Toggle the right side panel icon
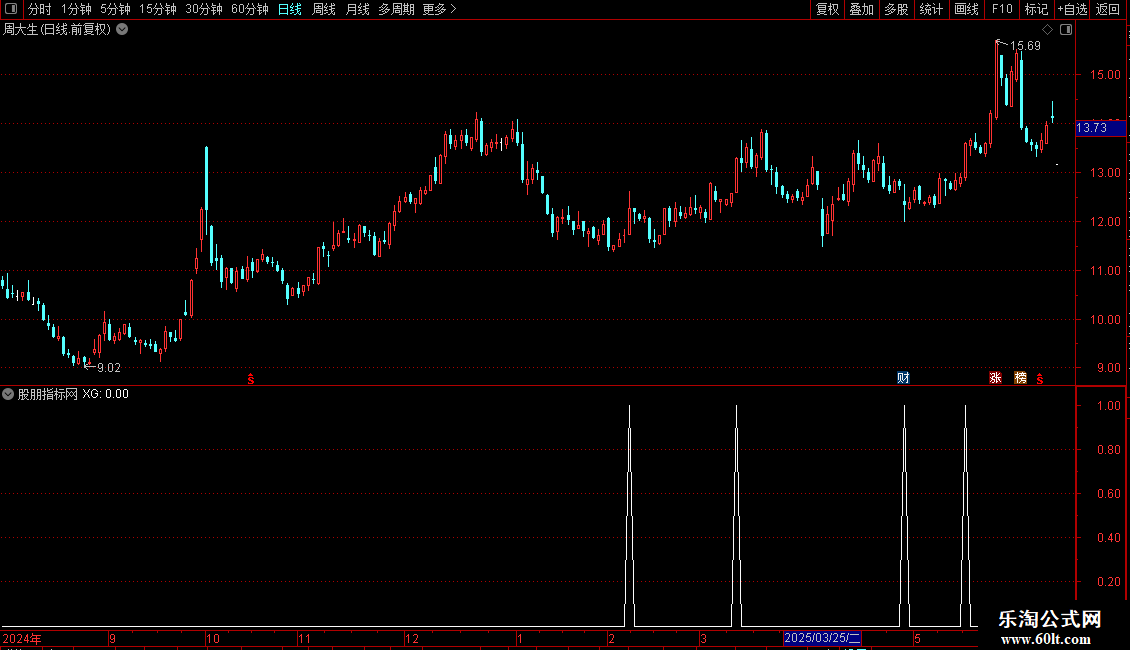This screenshot has height=650, width=1130. pos(1066,30)
